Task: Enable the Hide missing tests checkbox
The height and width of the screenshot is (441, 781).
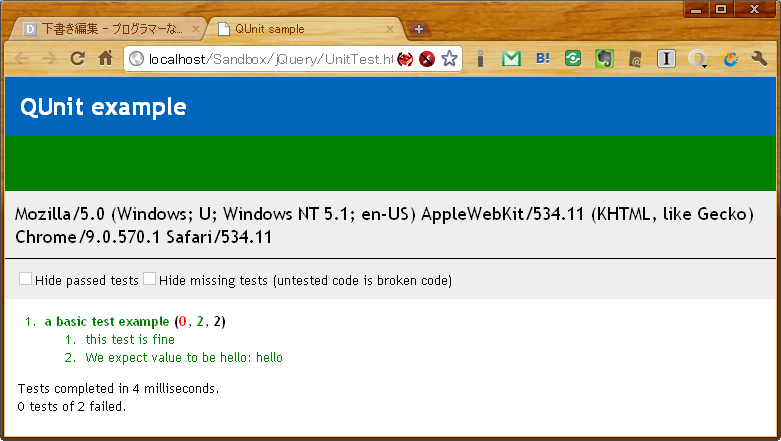Action: pyautogui.click(x=149, y=279)
